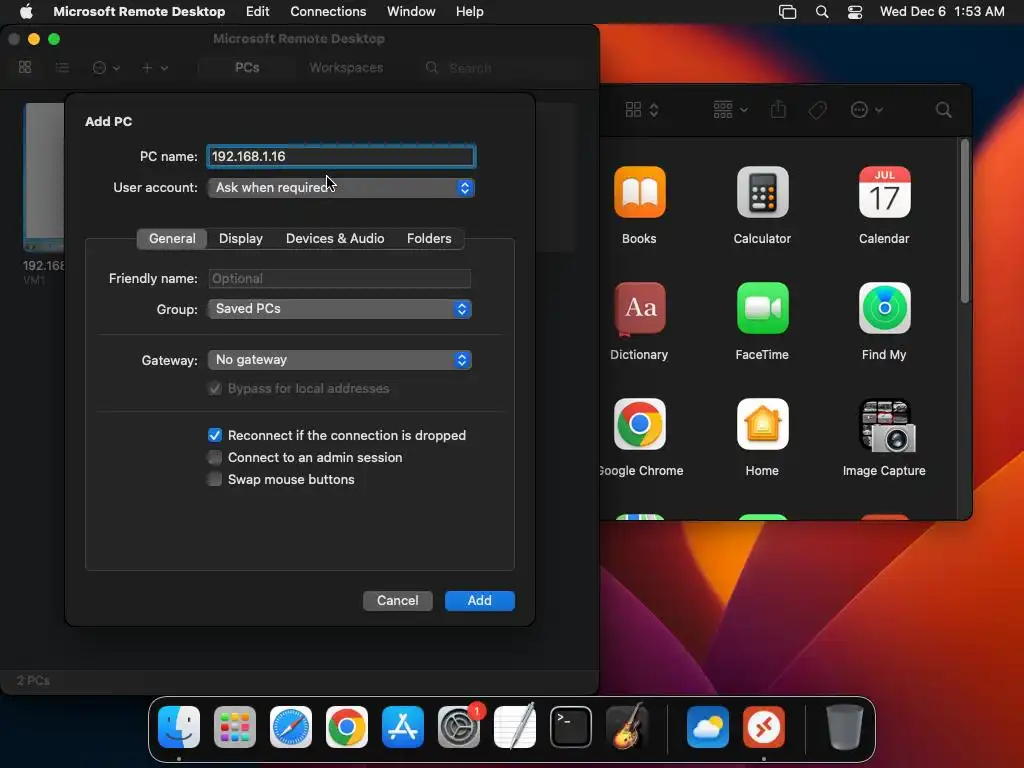
Task: Open Safari from the Dock
Action: (x=291, y=727)
